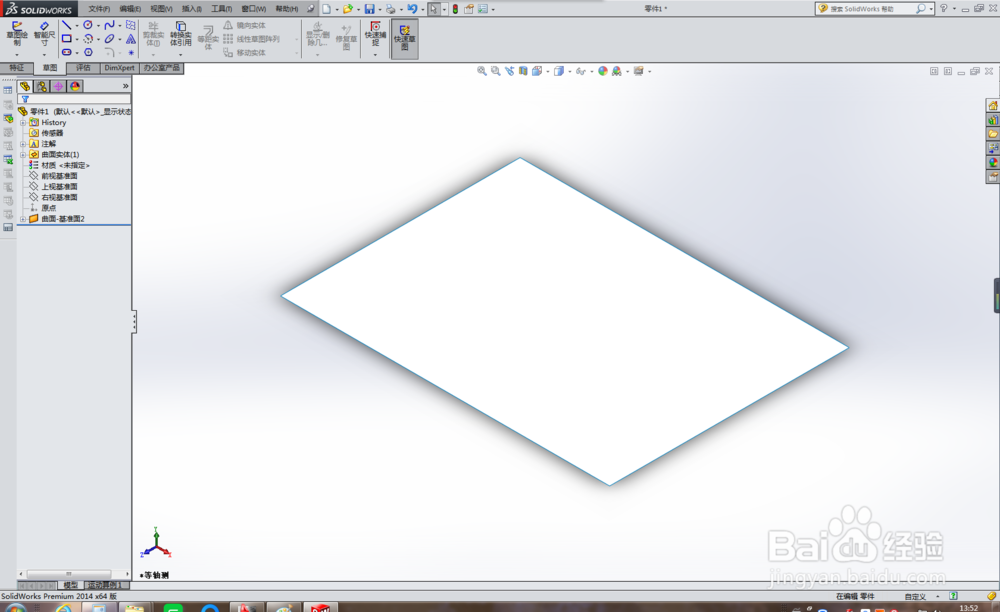The height and width of the screenshot is (612, 1000).
Task: Select the Ellipse sketch tool
Action: point(110,39)
